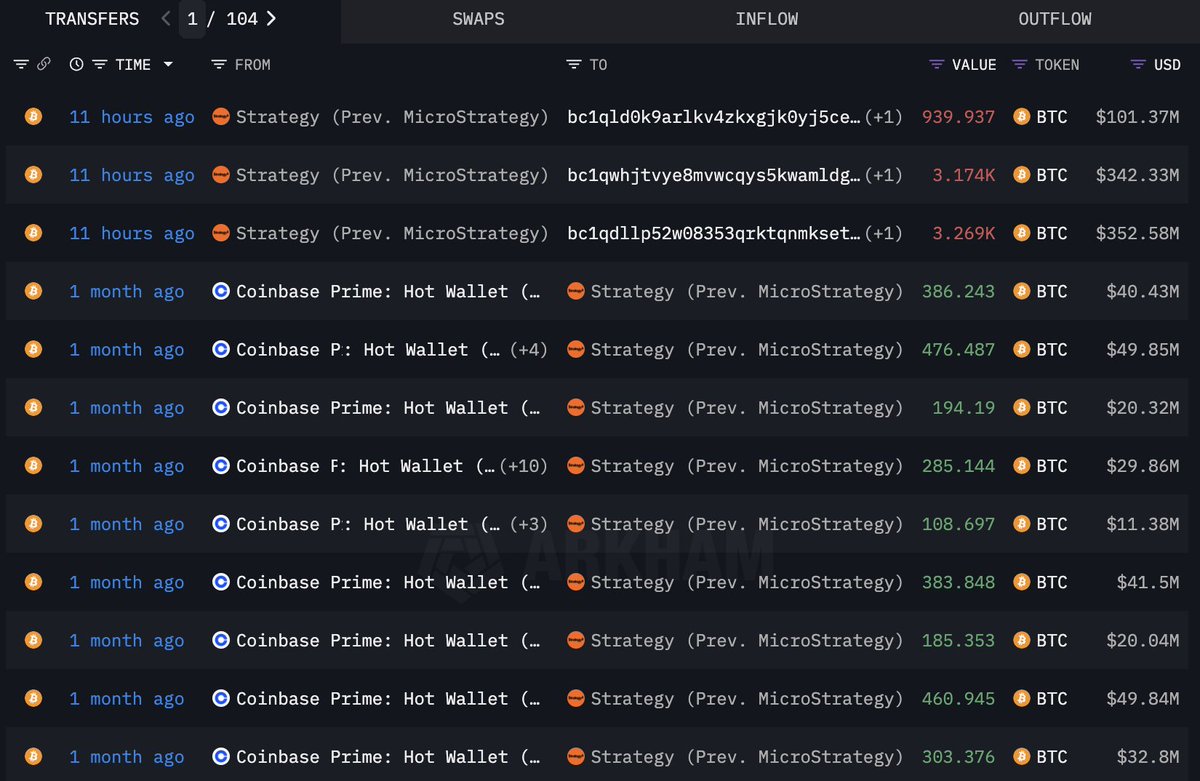1200x781 pixels.
Task: Expand +1 recipients on bc1qld0k9arlkv4 row
Action: point(884,117)
